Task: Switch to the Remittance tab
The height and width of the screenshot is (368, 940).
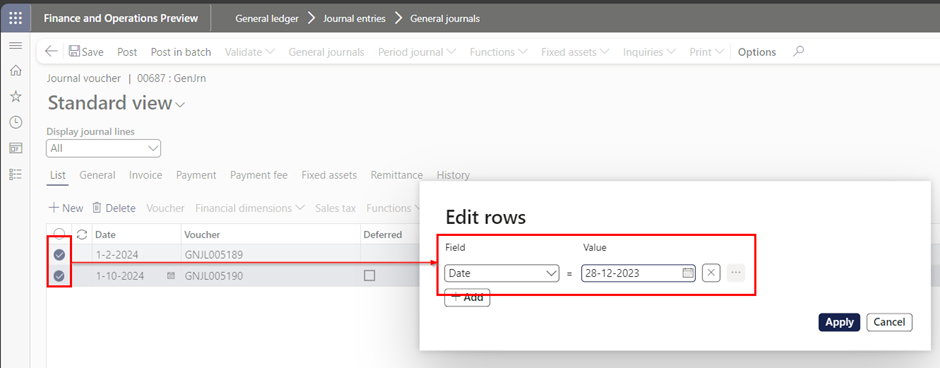Action: pyautogui.click(x=396, y=175)
